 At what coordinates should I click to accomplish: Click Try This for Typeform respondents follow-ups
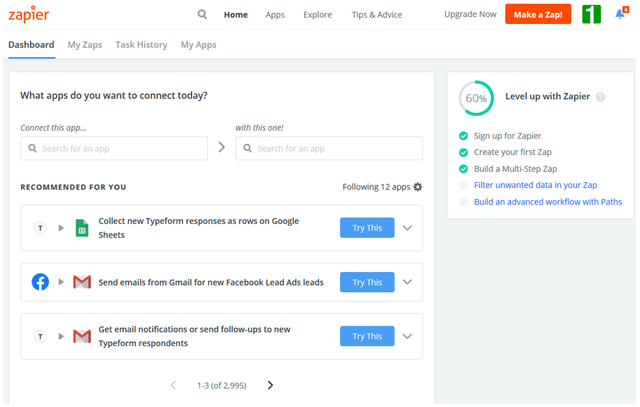tap(367, 336)
